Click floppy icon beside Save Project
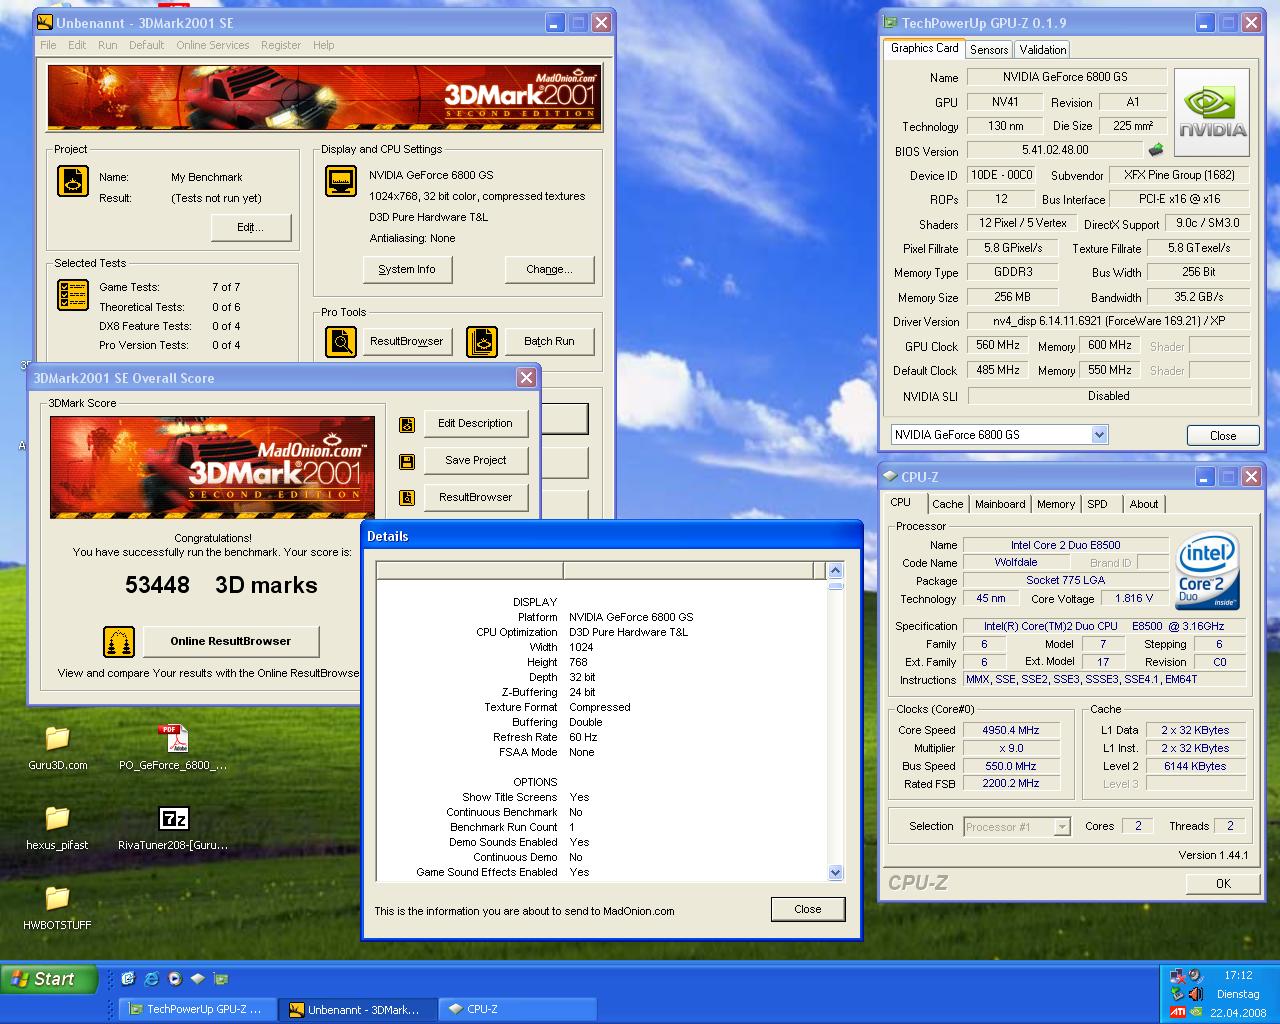Image resolution: width=1280 pixels, height=1024 pixels. [407, 461]
